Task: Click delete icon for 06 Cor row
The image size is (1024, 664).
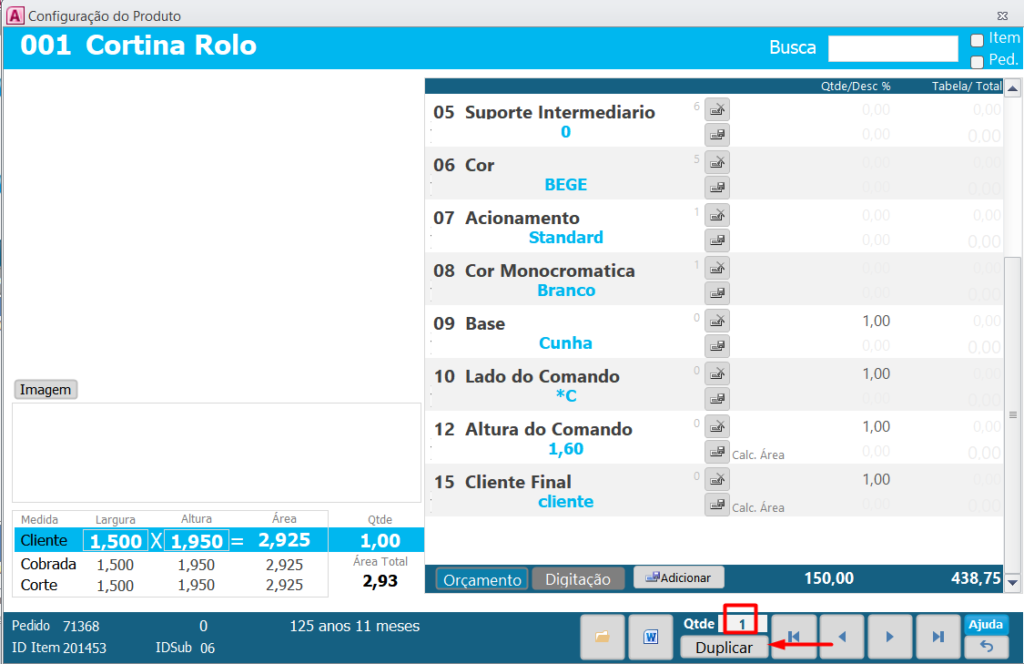Action: click(x=717, y=162)
